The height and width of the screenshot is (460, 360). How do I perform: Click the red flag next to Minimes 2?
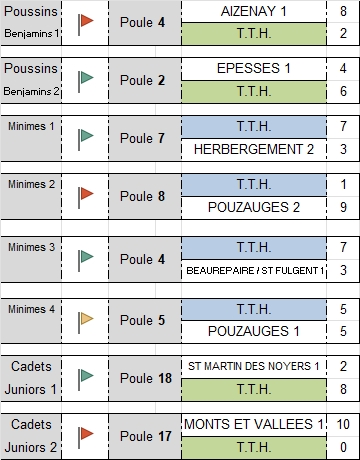tap(86, 198)
